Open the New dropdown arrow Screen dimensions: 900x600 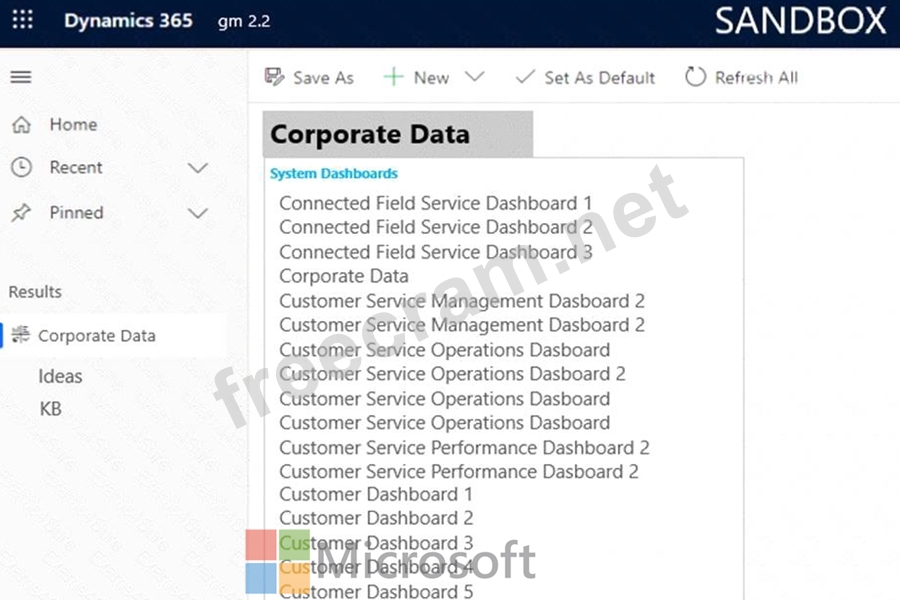[x=474, y=78]
